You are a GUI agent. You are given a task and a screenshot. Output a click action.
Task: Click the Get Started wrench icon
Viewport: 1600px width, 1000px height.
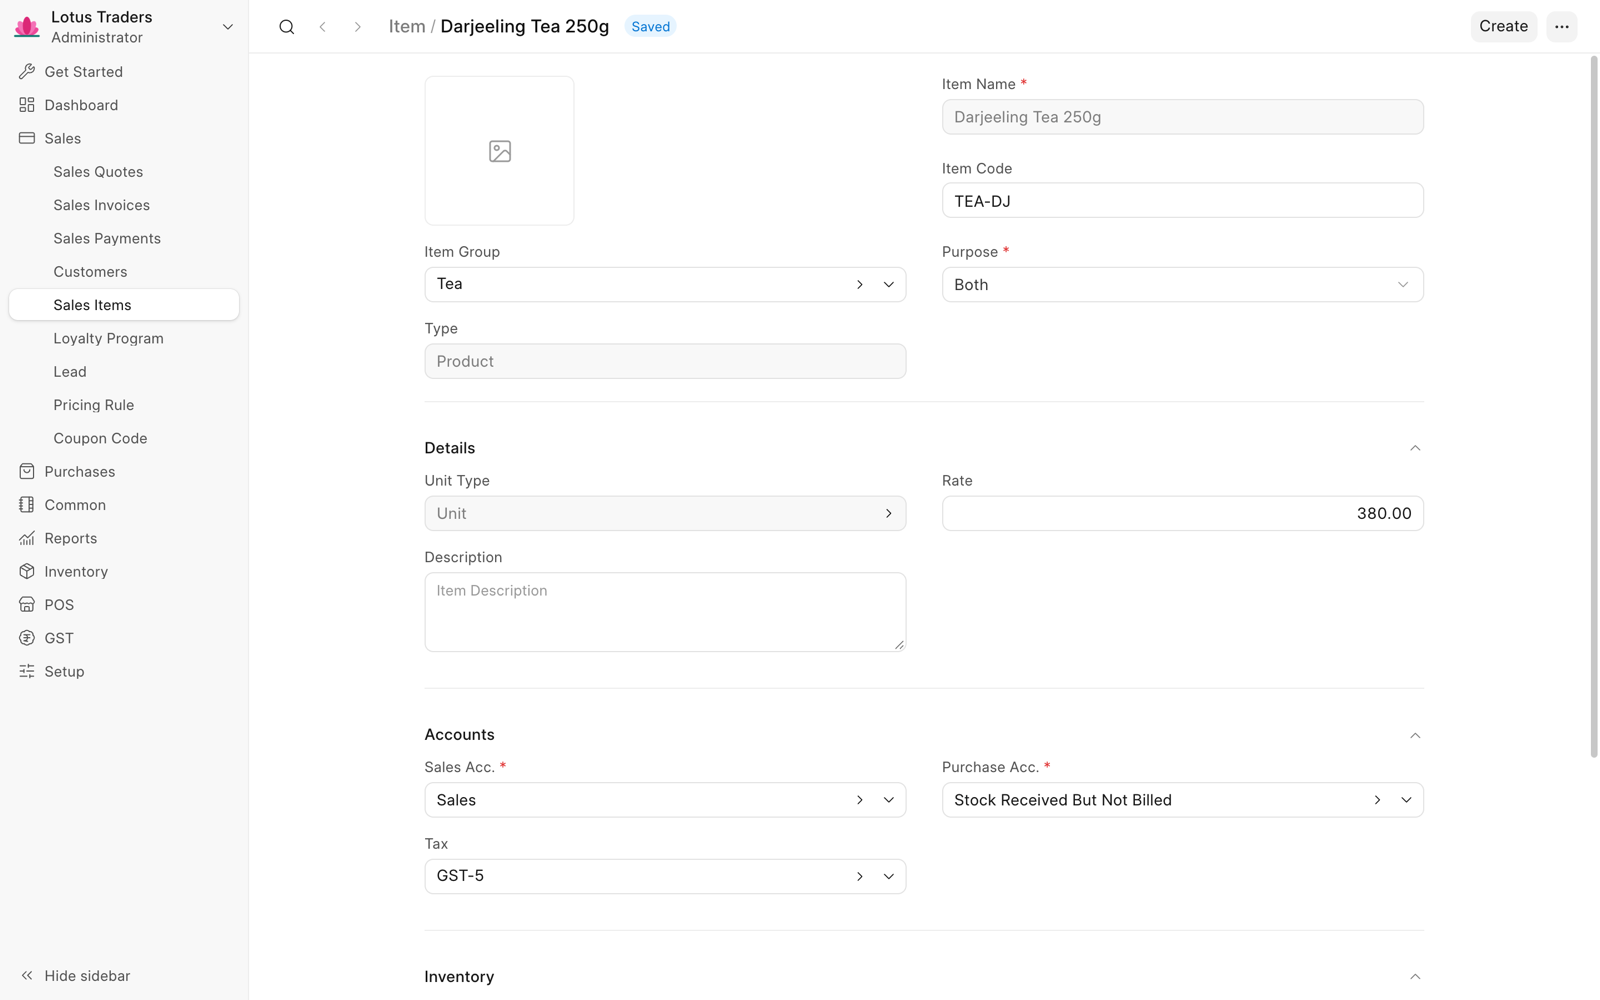(27, 72)
